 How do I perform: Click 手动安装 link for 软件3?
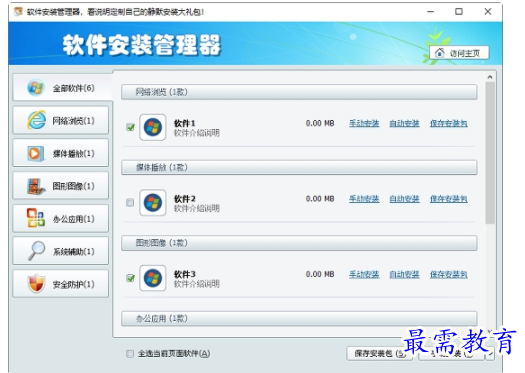[x=364, y=274]
